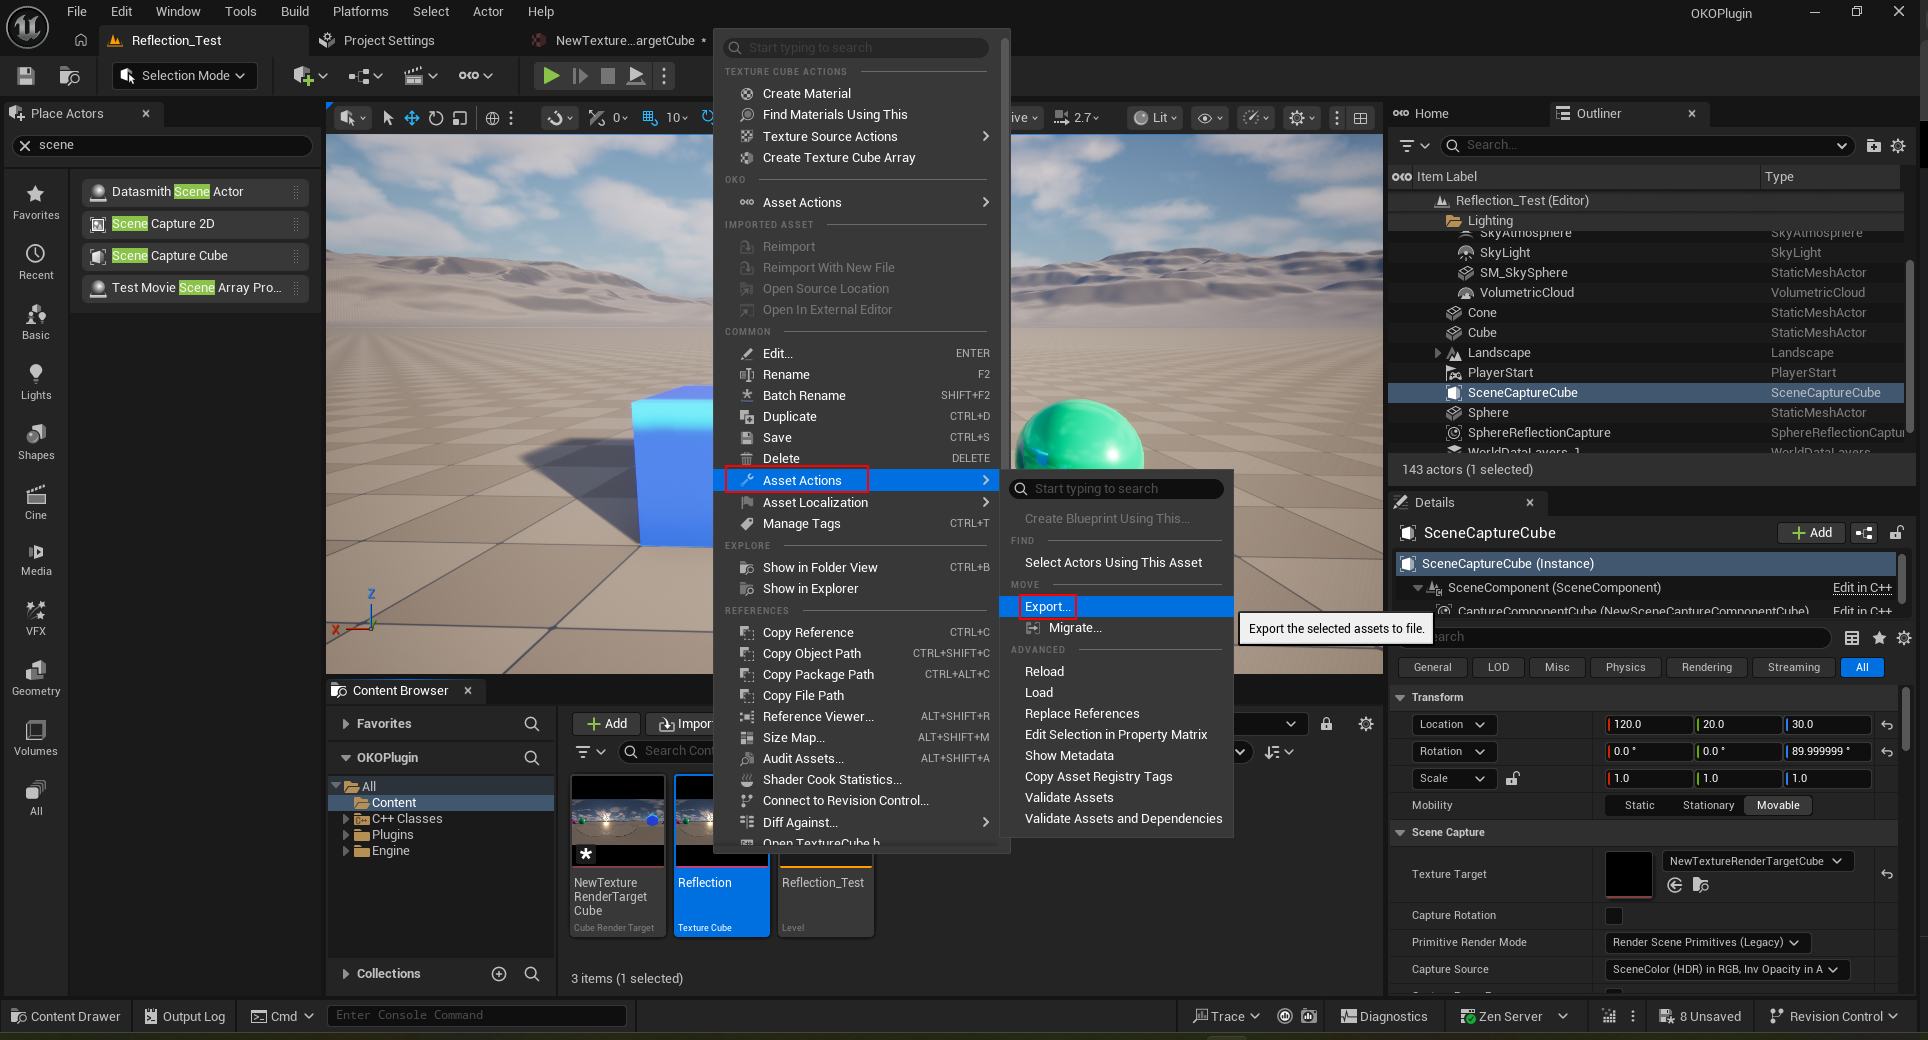The width and height of the screenshot is (1928, 1040).
Task: Open the Shapes actors category
Action: tap(36, 442)
